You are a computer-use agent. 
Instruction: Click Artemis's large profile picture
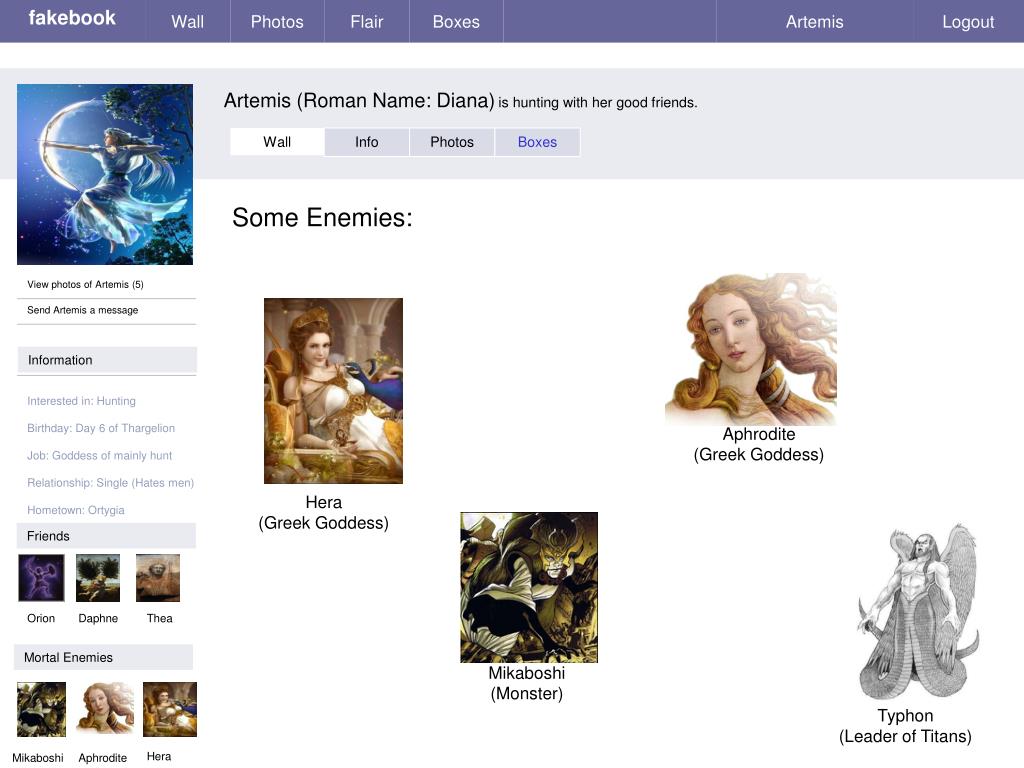(105, 174)
